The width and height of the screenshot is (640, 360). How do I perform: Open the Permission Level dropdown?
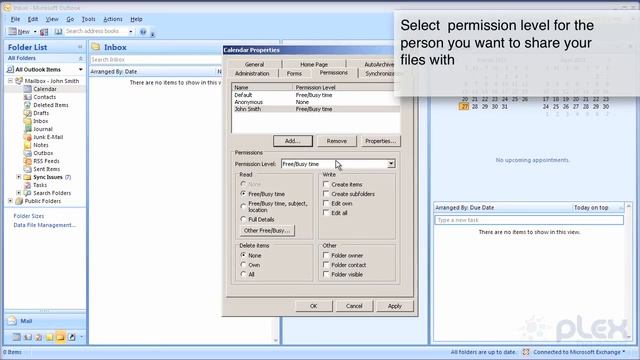pos(391,164)
